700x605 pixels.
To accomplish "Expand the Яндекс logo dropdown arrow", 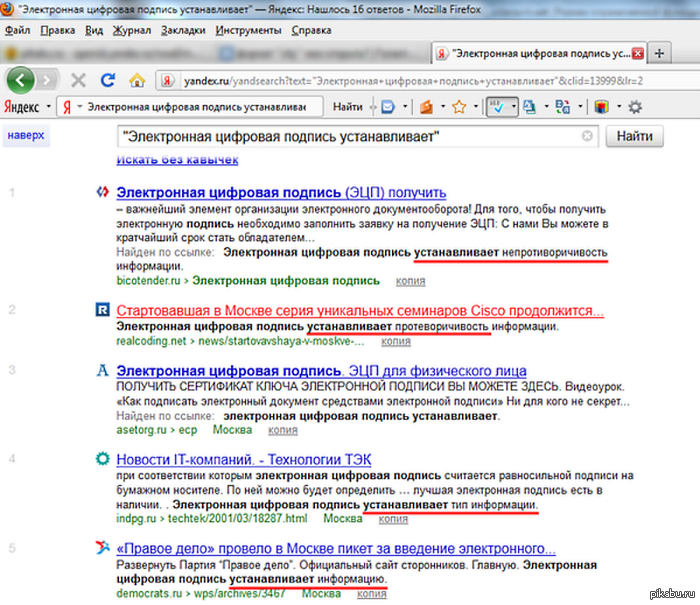I will (48, 107).
